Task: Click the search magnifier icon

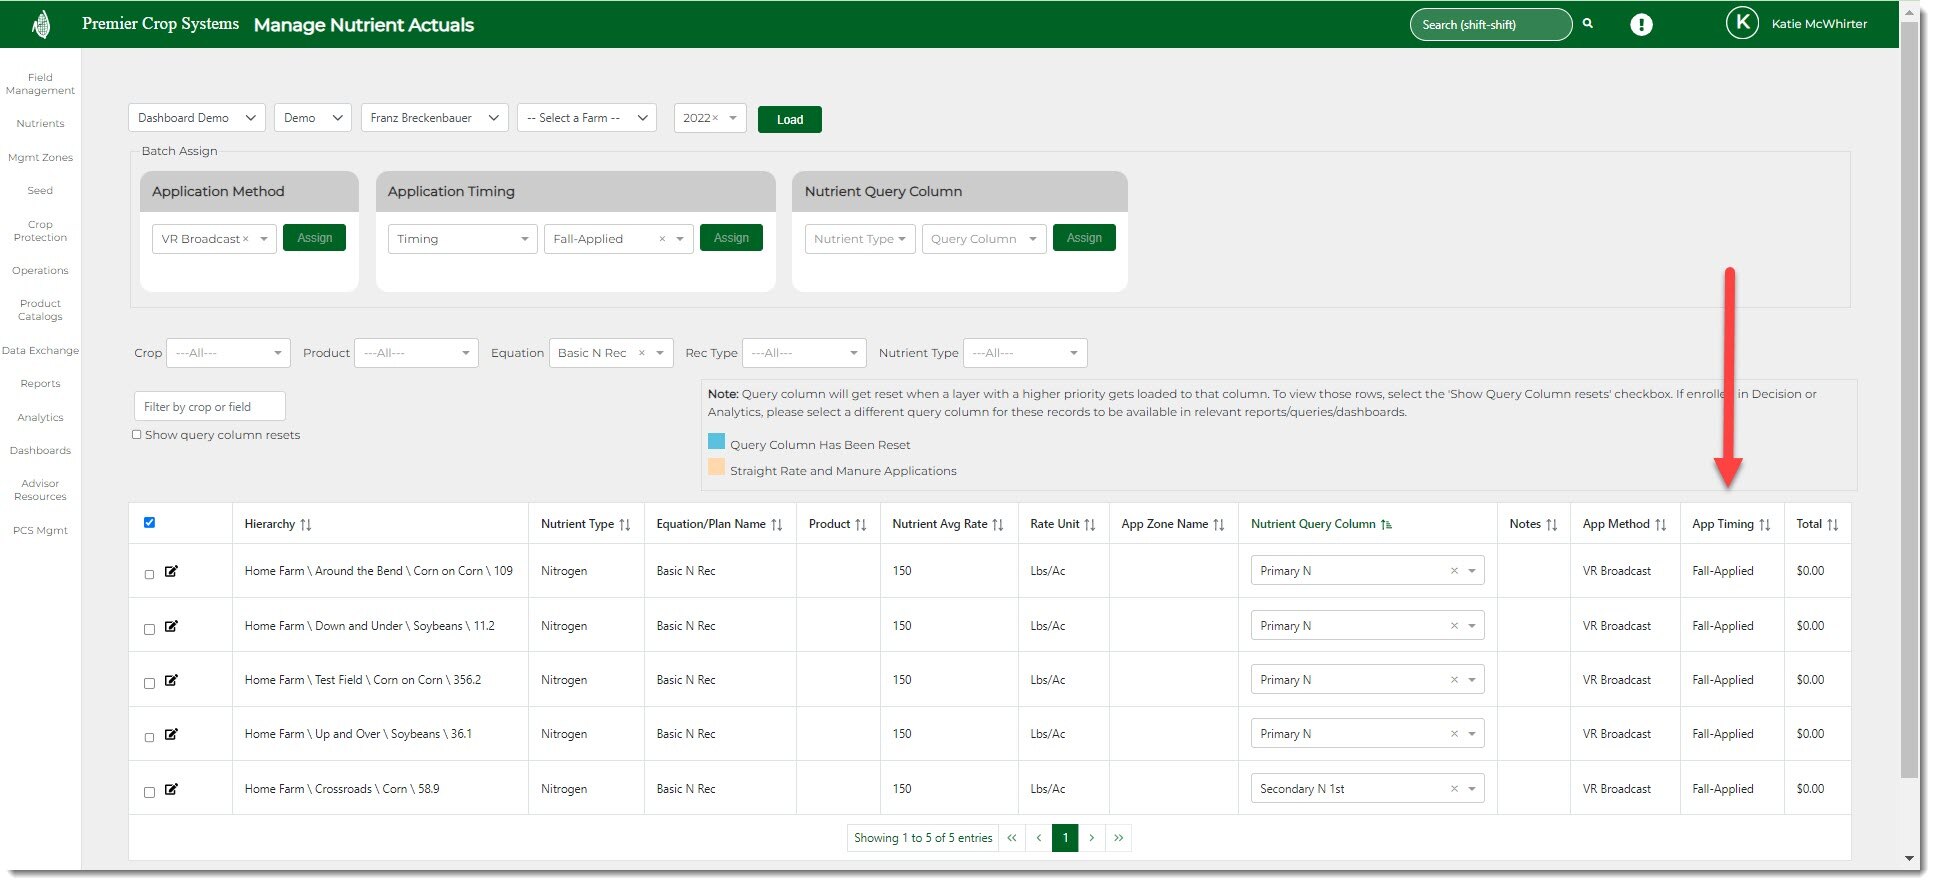Action: point(1587,24)
